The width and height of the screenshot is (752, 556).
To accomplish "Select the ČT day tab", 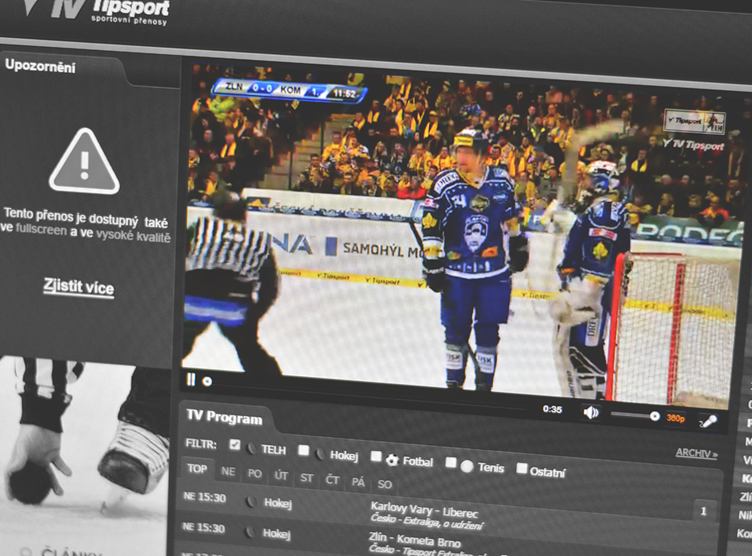I will pos(332,480).
